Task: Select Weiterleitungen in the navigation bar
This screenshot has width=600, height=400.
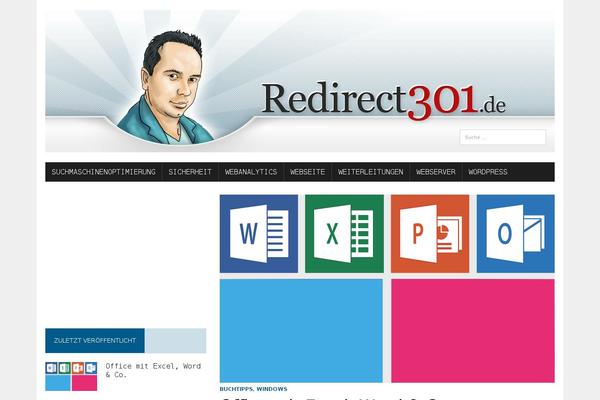Action: [371, 172]
